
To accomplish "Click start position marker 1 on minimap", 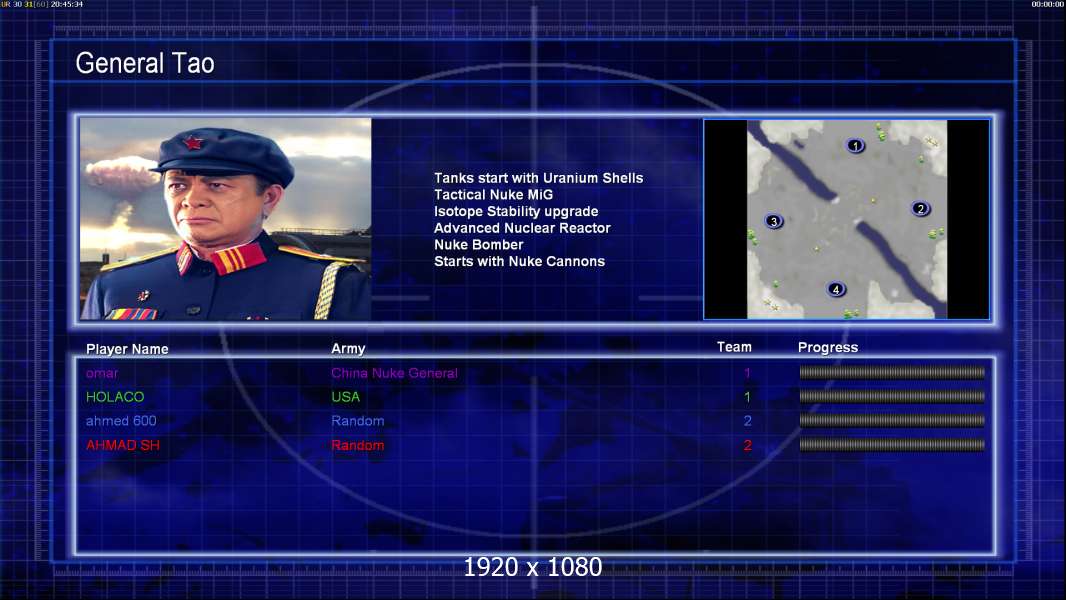I will click(x=855, y=145).
